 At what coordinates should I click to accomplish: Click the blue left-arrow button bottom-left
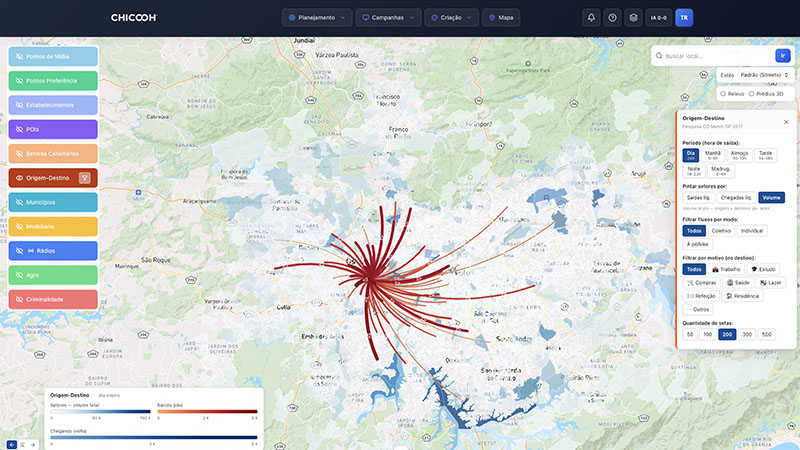[x=11, y=445]
